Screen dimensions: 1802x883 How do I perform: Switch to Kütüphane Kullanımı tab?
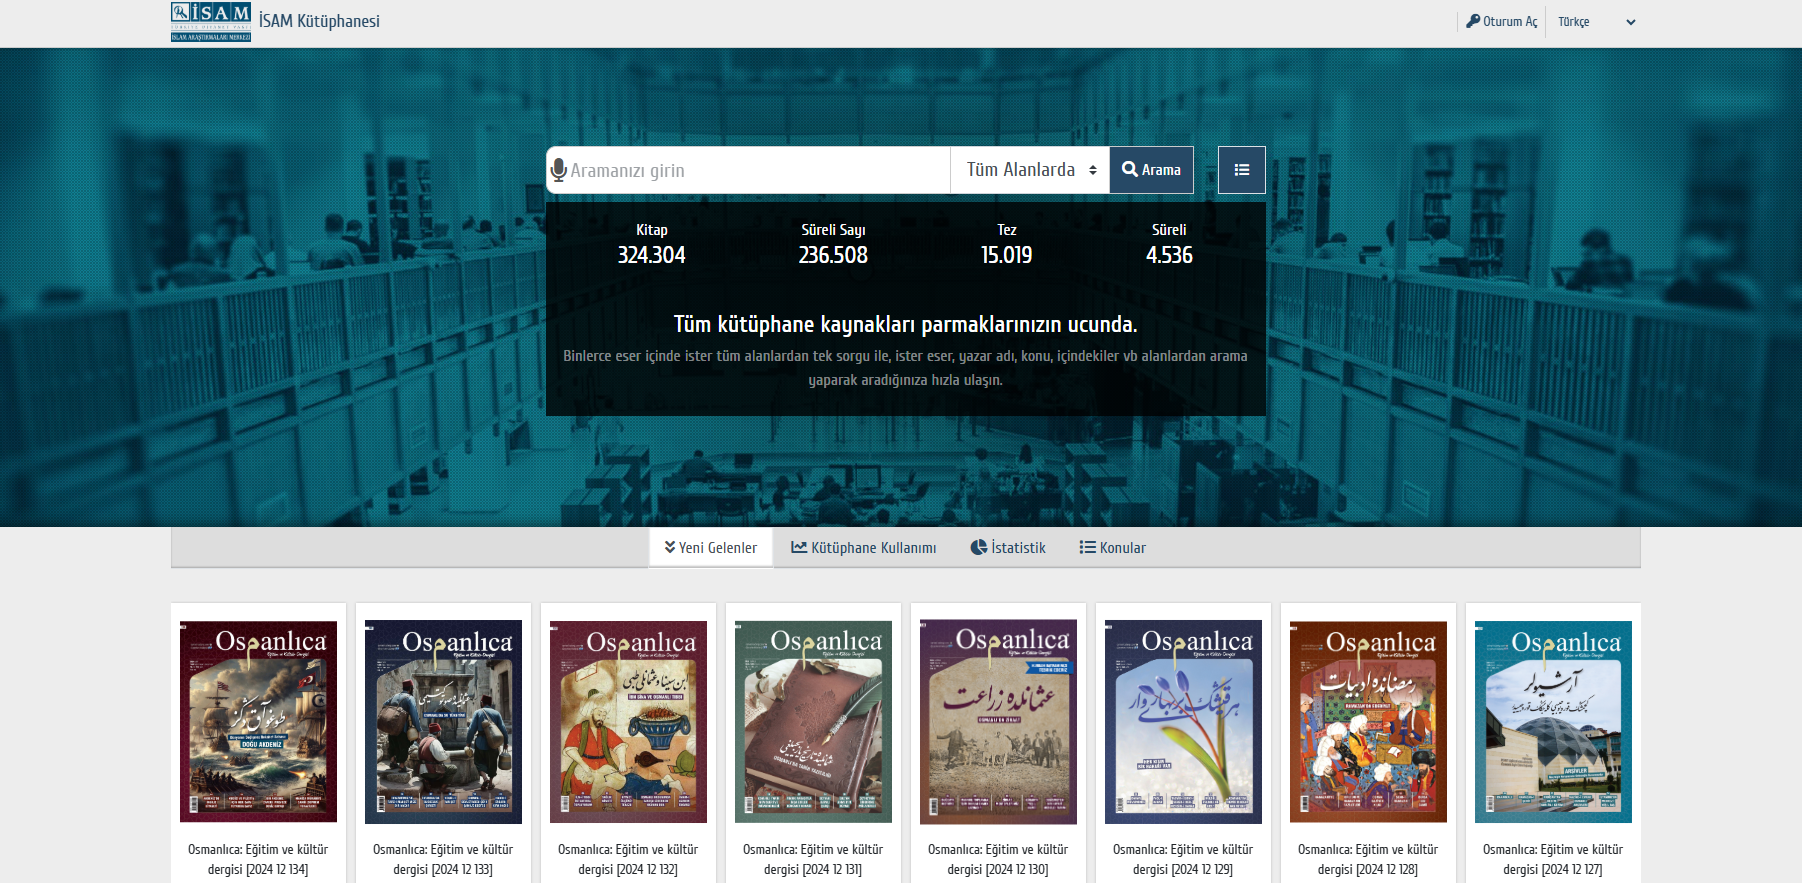click(x=864, y=548)
